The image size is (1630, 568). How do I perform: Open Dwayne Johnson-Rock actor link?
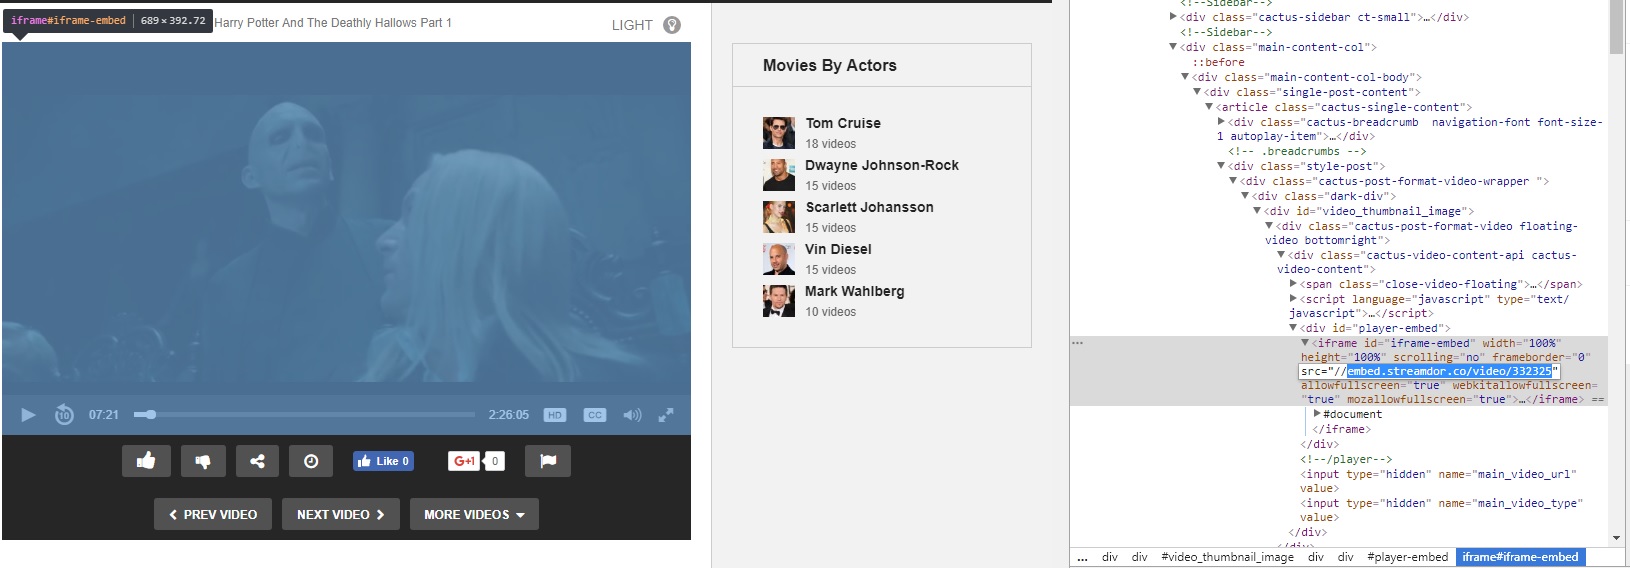(882, 165)
